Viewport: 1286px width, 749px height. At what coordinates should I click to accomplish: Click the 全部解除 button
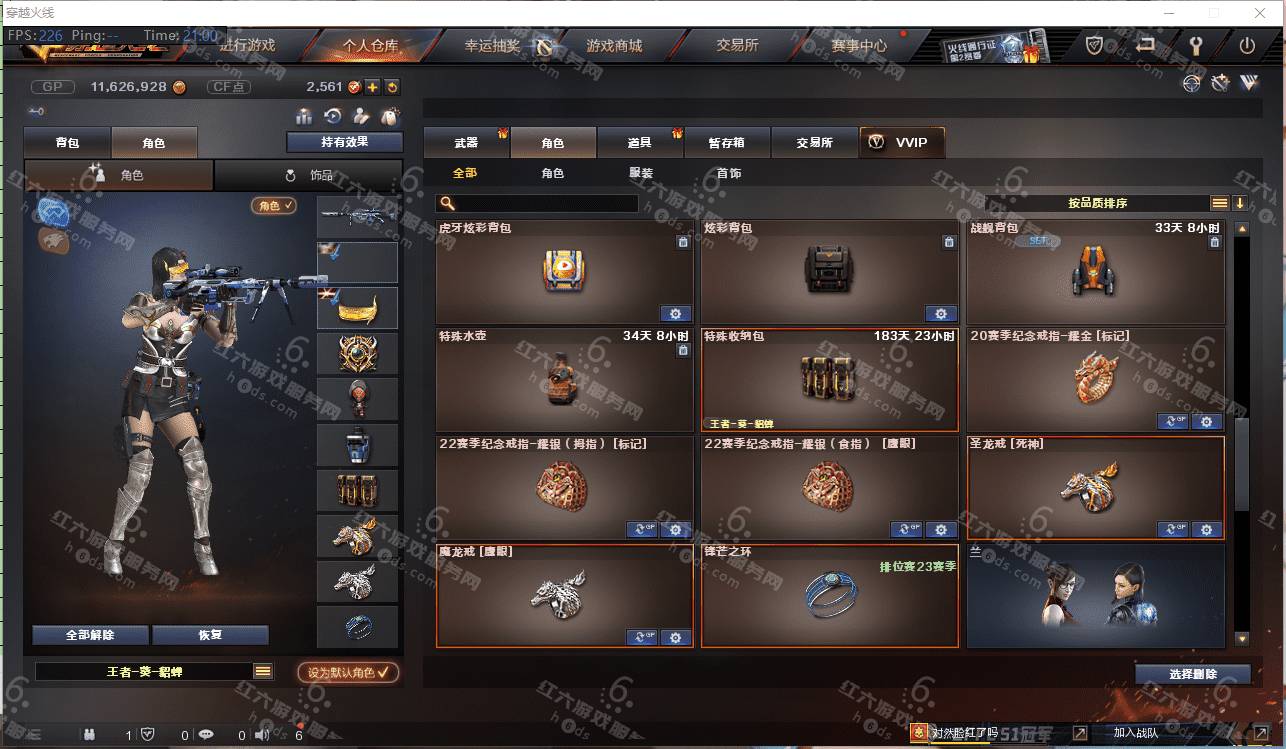(90, 635)
